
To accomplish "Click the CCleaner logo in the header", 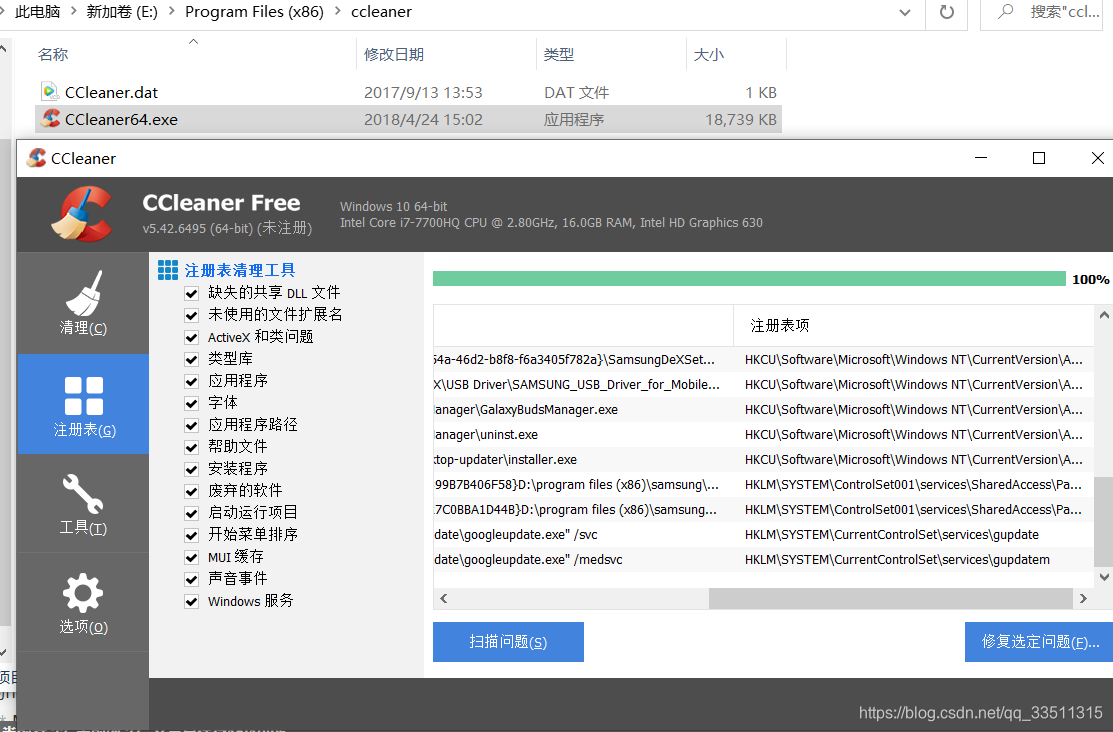I will coord(84,213).
